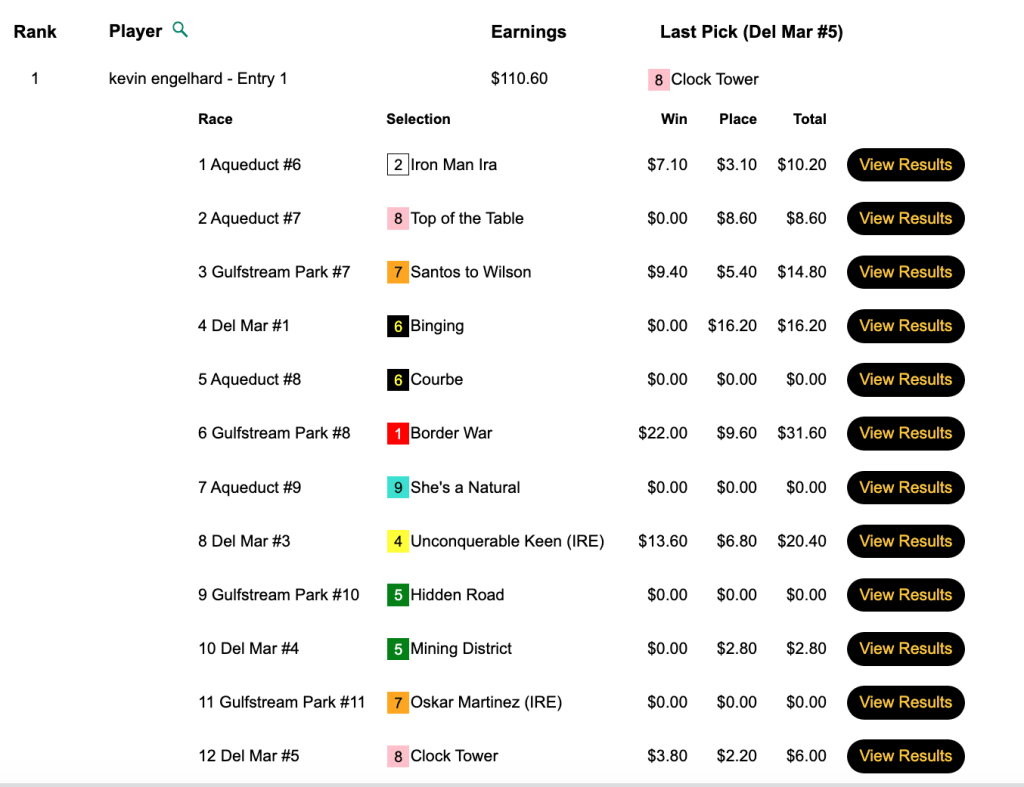Click the orange 7 badge beside Santos to Wilson
Viewport: 1024px width, 787px height.
[397, 272]
